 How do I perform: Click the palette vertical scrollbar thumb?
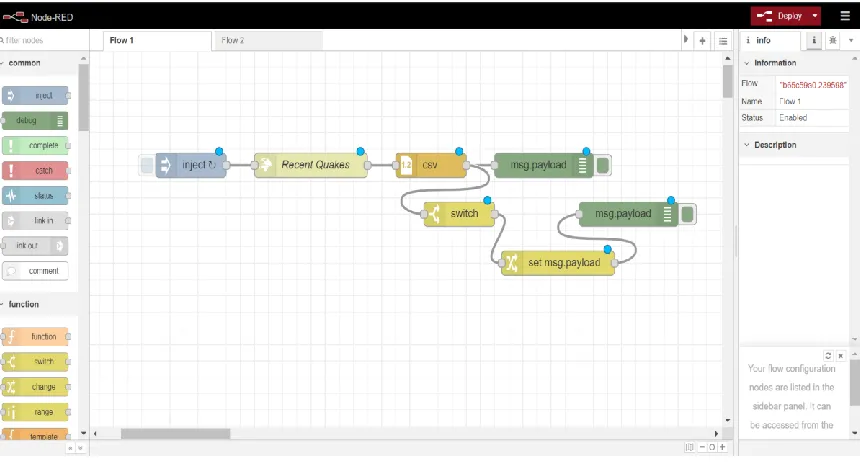click(83, 98)
